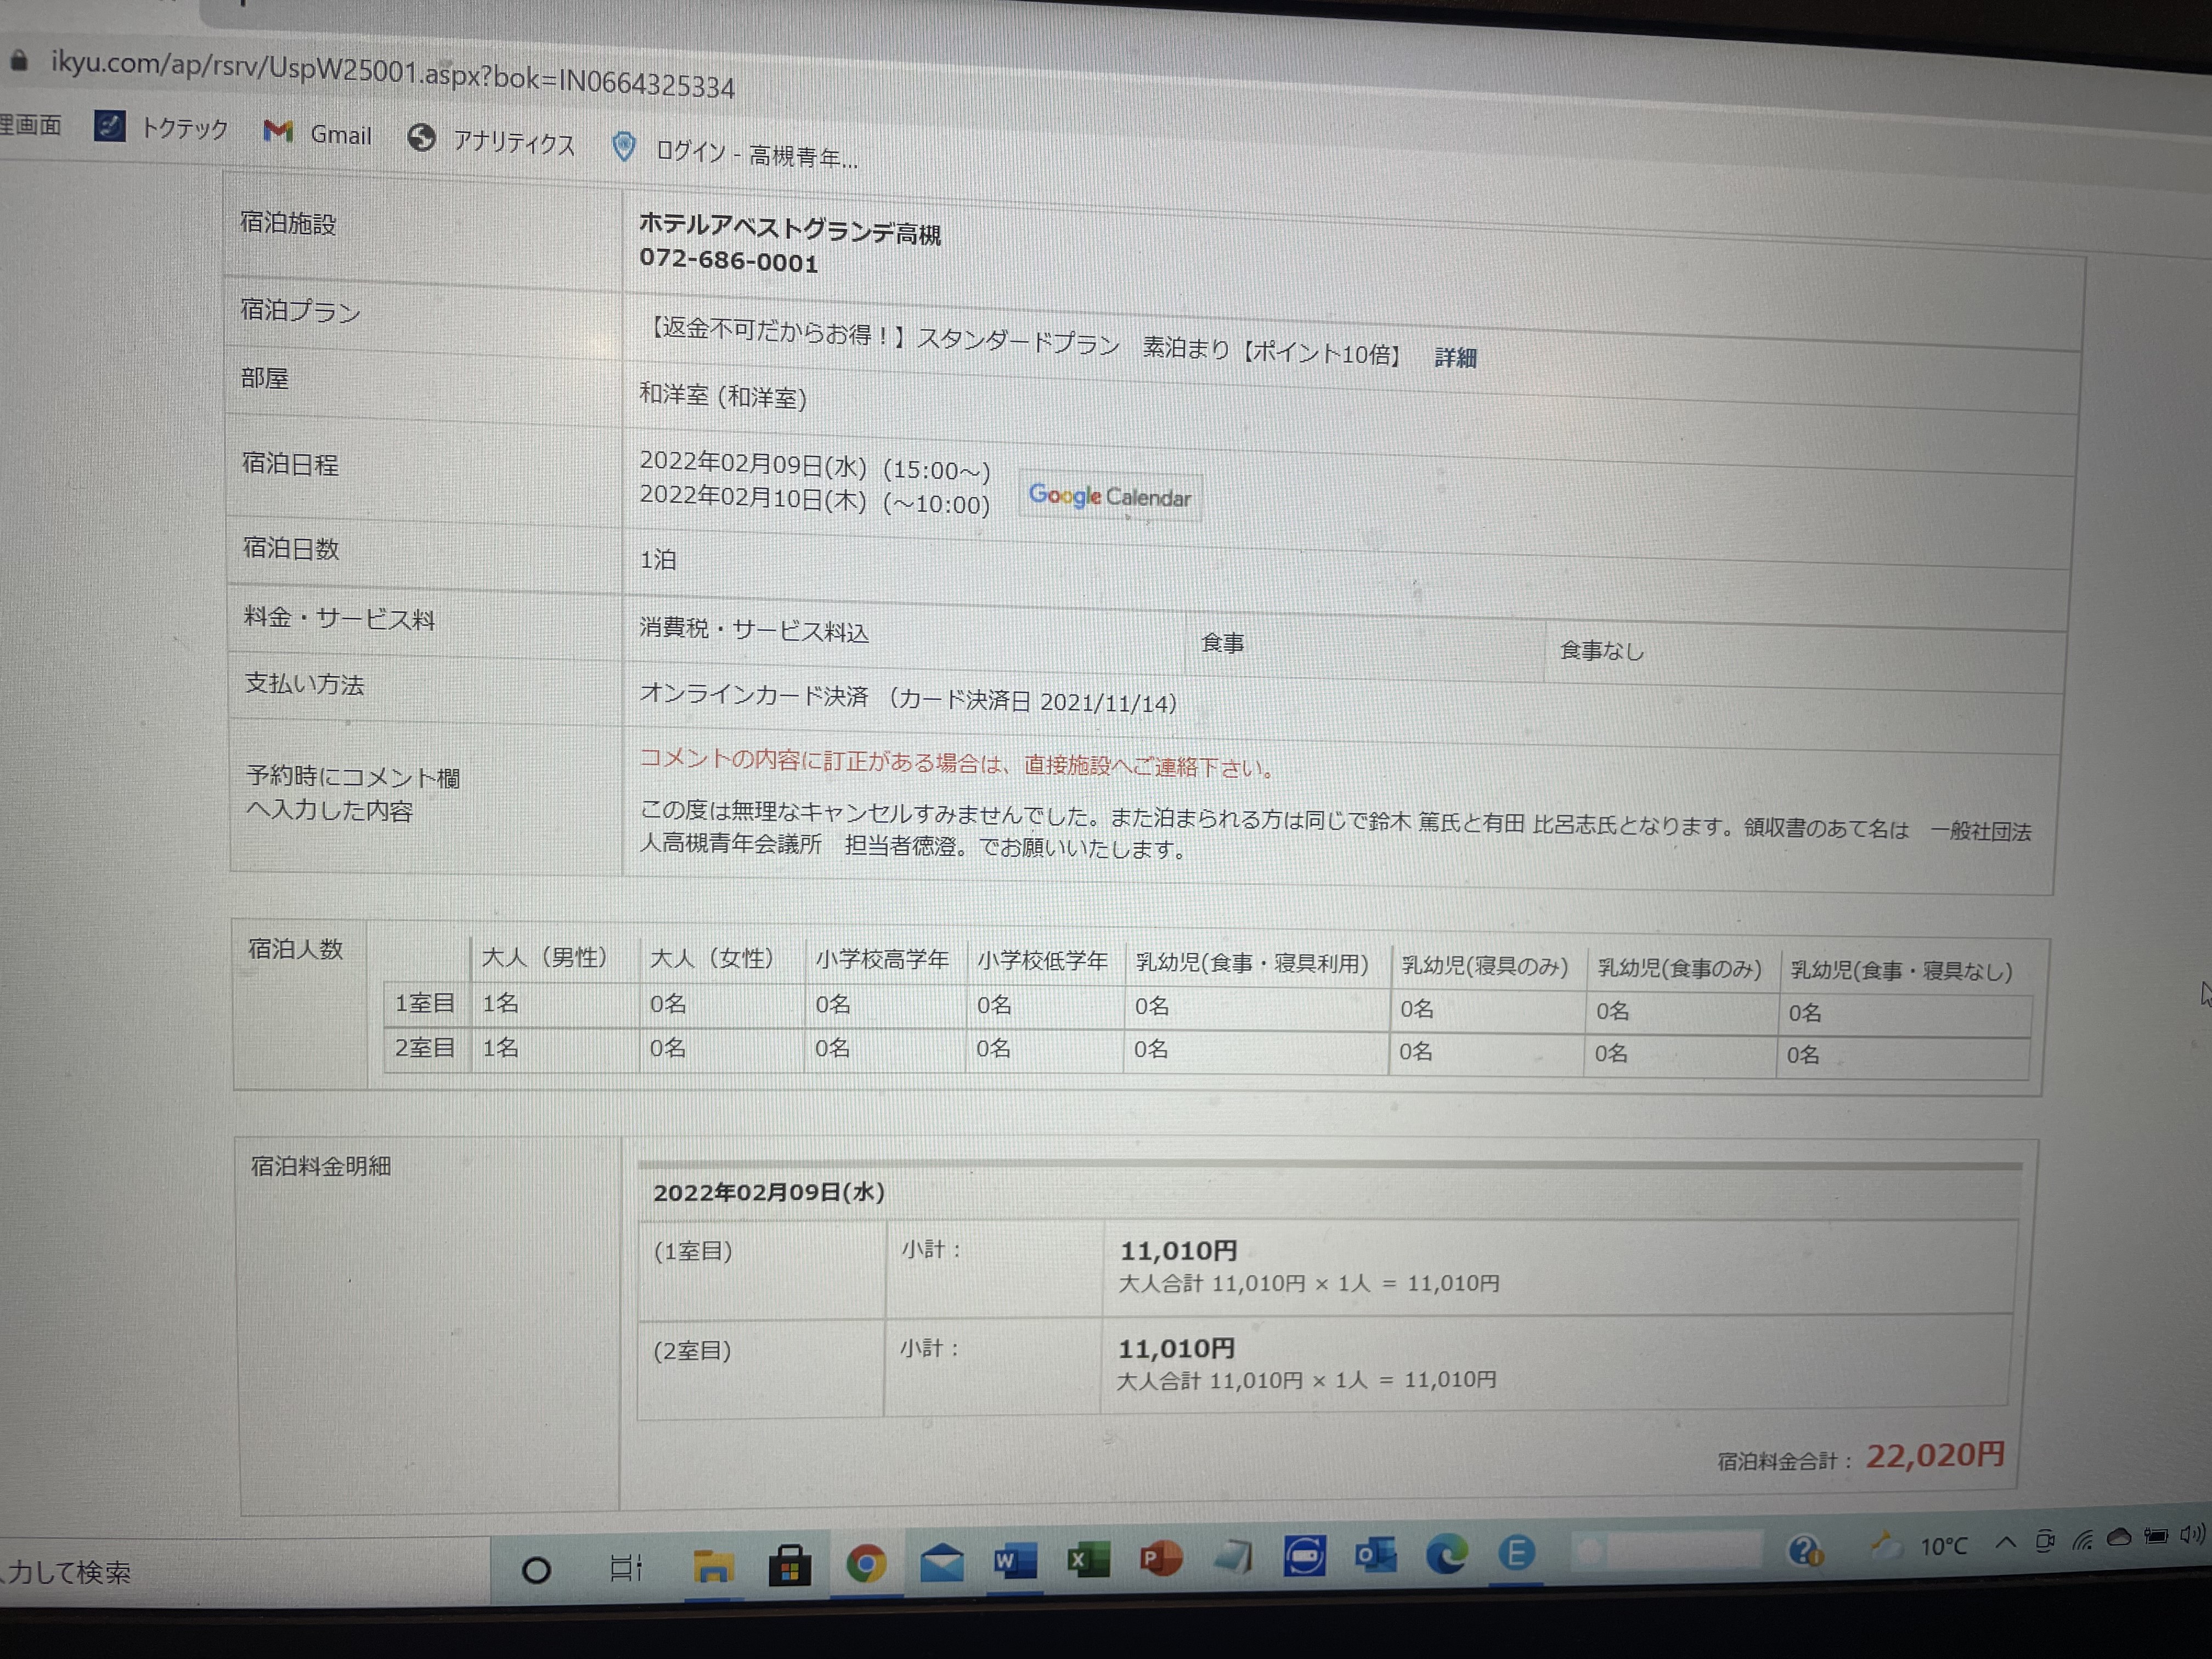Image resolution: width=2212 pixels, height=1659 pixels.
Task: Select the (1室目) subtotal 11,010円
Action: click(x=1179, y=1250)
